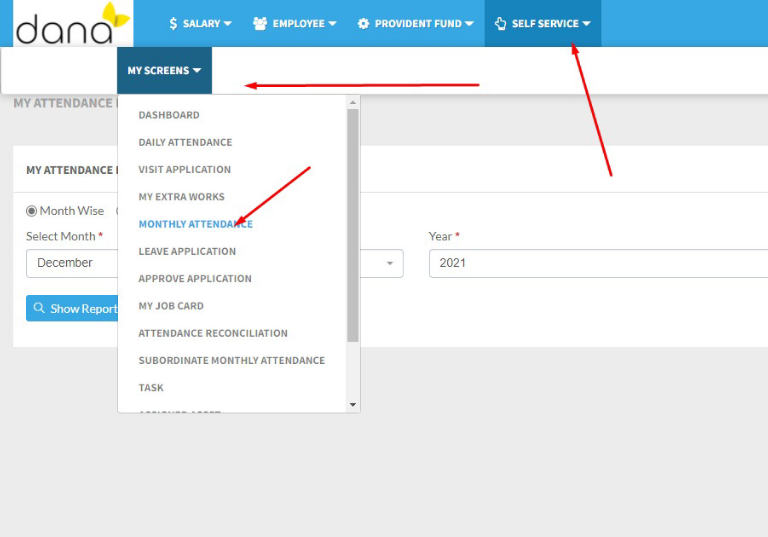Click the menu scrollbar down arrow
The width and height of the screenshot is (768, 537).
(353, 405)
